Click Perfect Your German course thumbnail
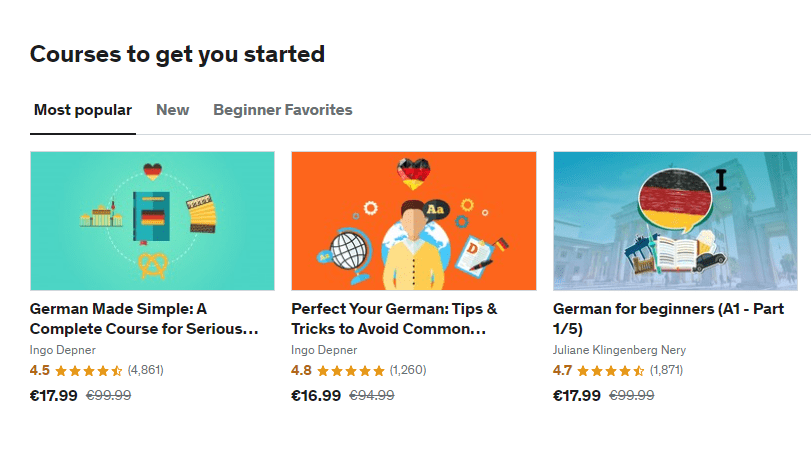 click(413, 221)
